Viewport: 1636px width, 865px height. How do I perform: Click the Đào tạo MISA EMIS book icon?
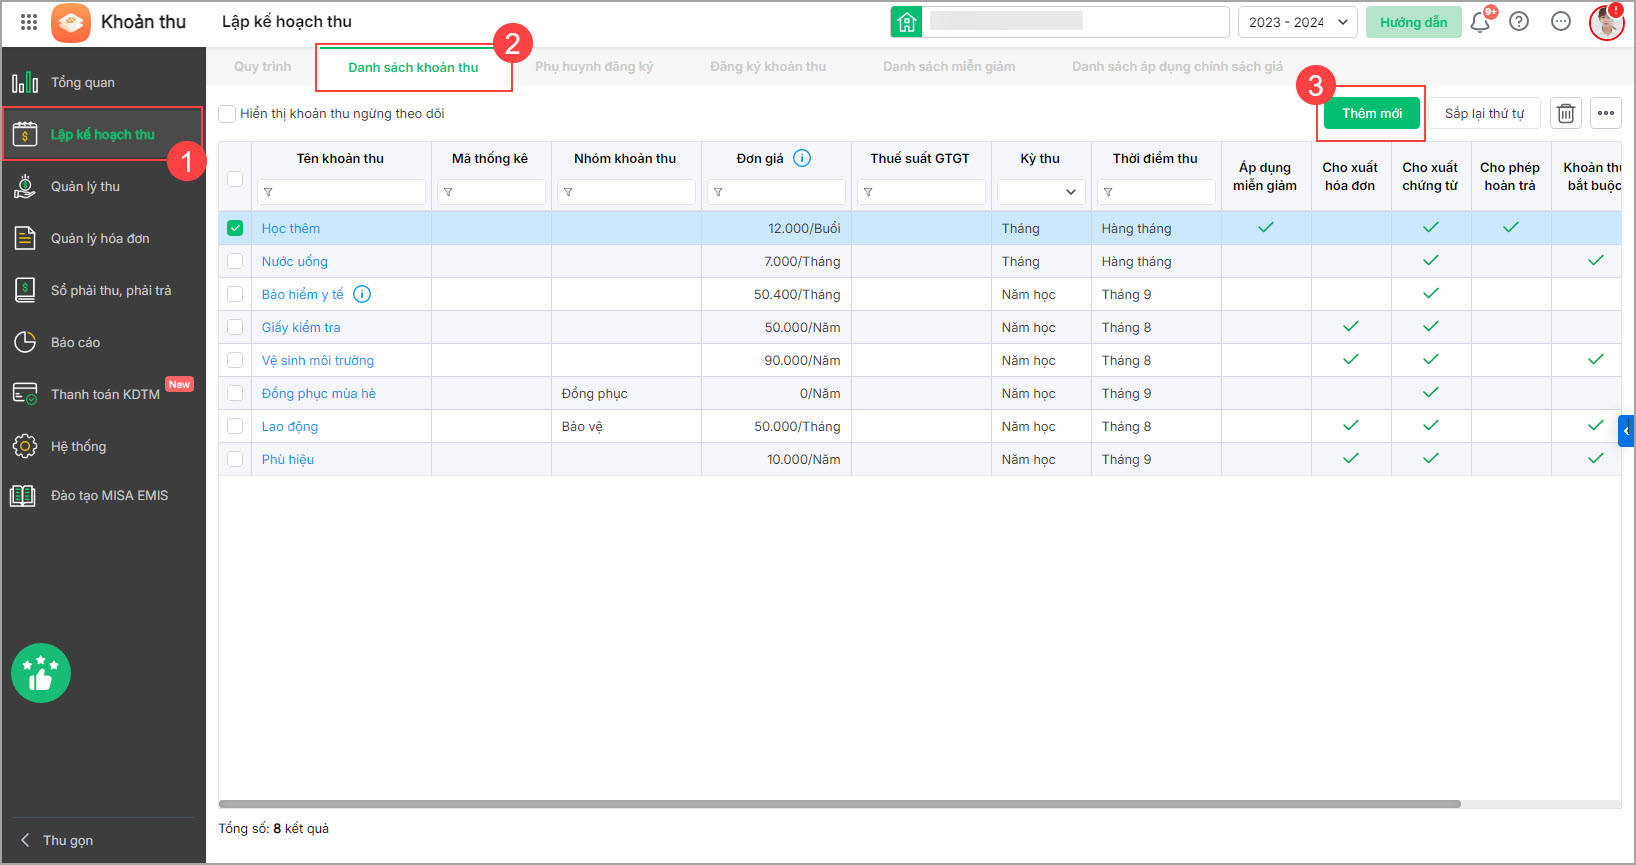(x=23, y=495)
